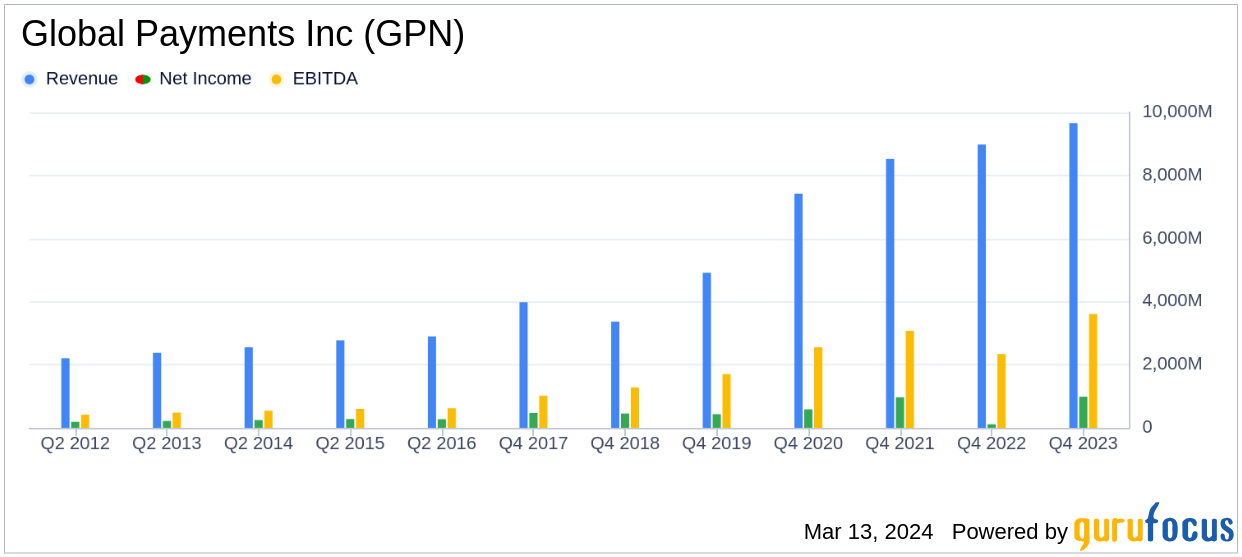1242x557 pixels.
Task: Click the Q2 2016 axis label
Action: tap(442, 443)
